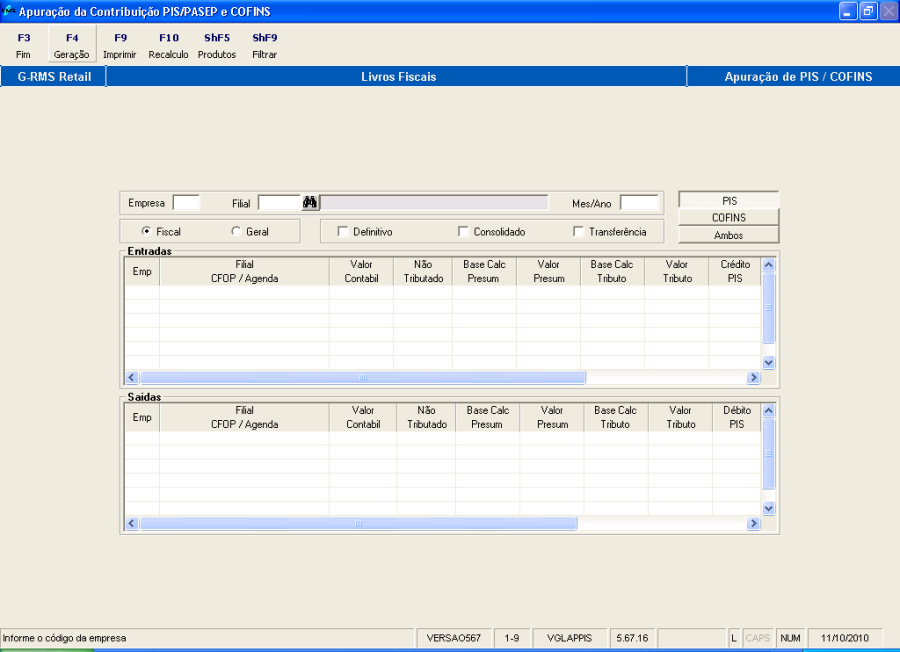Click the F3 Fim toolbar button

(24, 45)
